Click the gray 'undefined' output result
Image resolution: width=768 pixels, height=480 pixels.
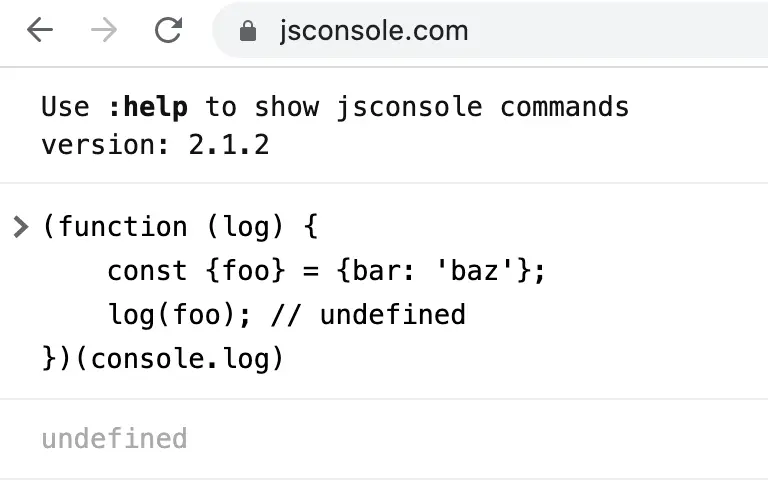click(115, 438)
